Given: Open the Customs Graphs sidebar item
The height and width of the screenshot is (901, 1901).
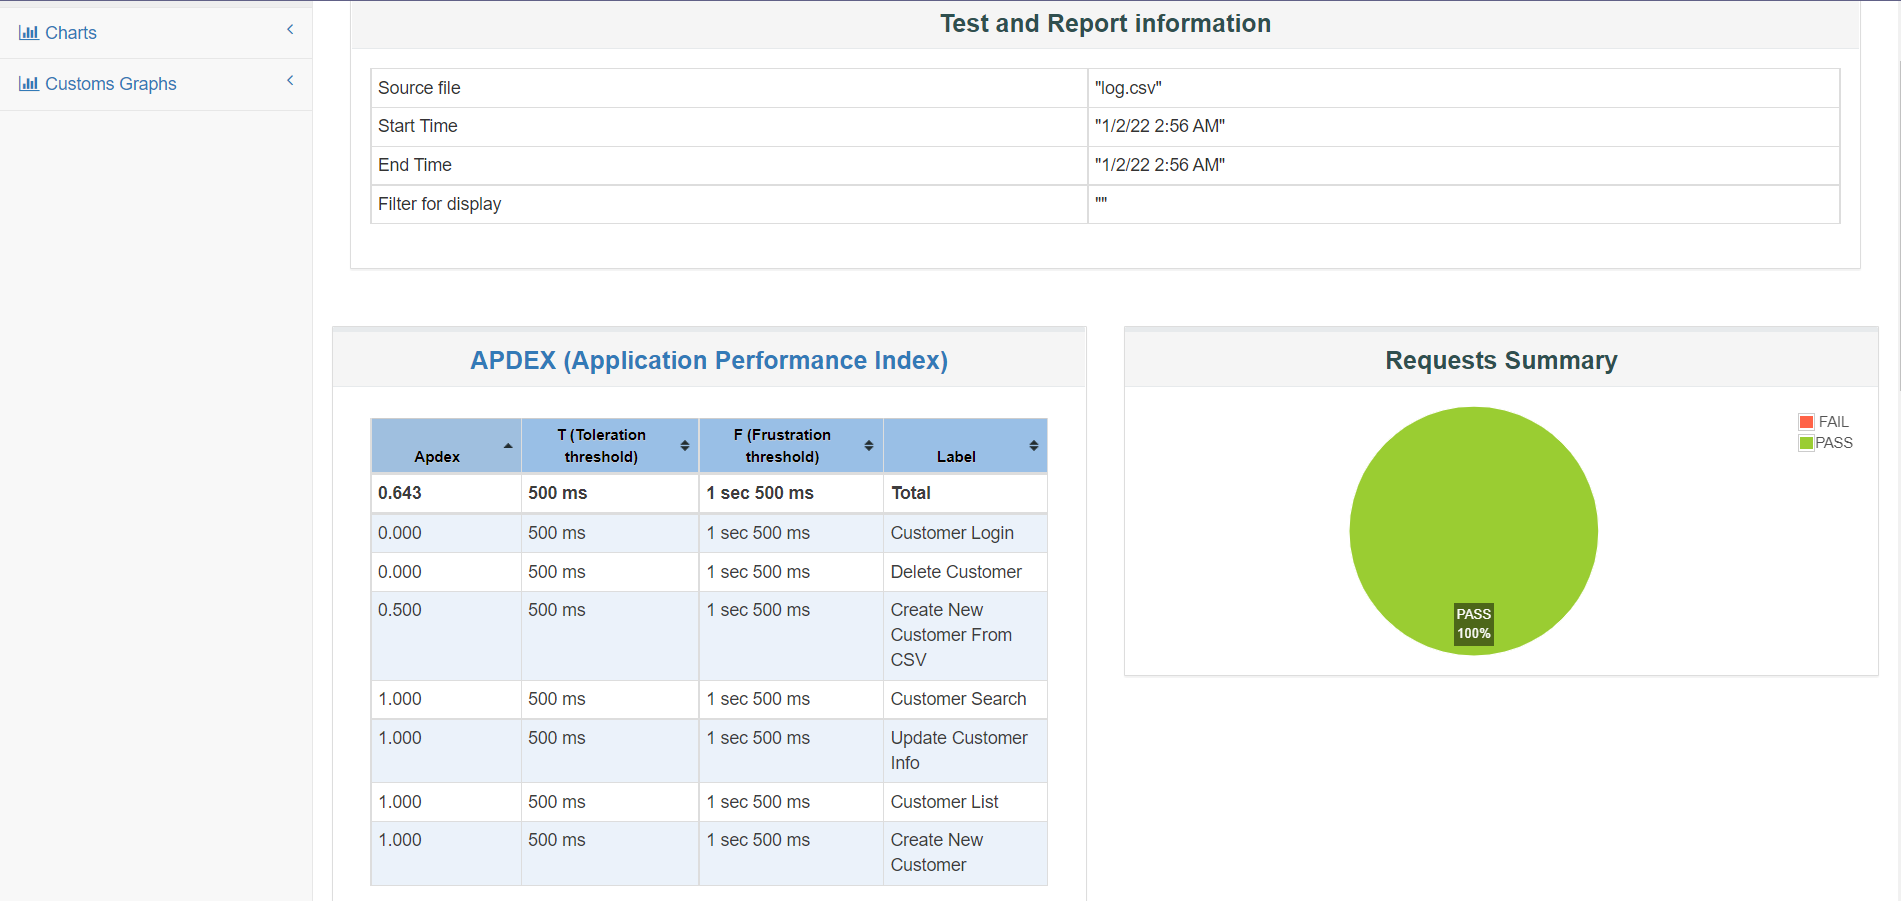Looking at the screenshot, I should coord(110,83).
